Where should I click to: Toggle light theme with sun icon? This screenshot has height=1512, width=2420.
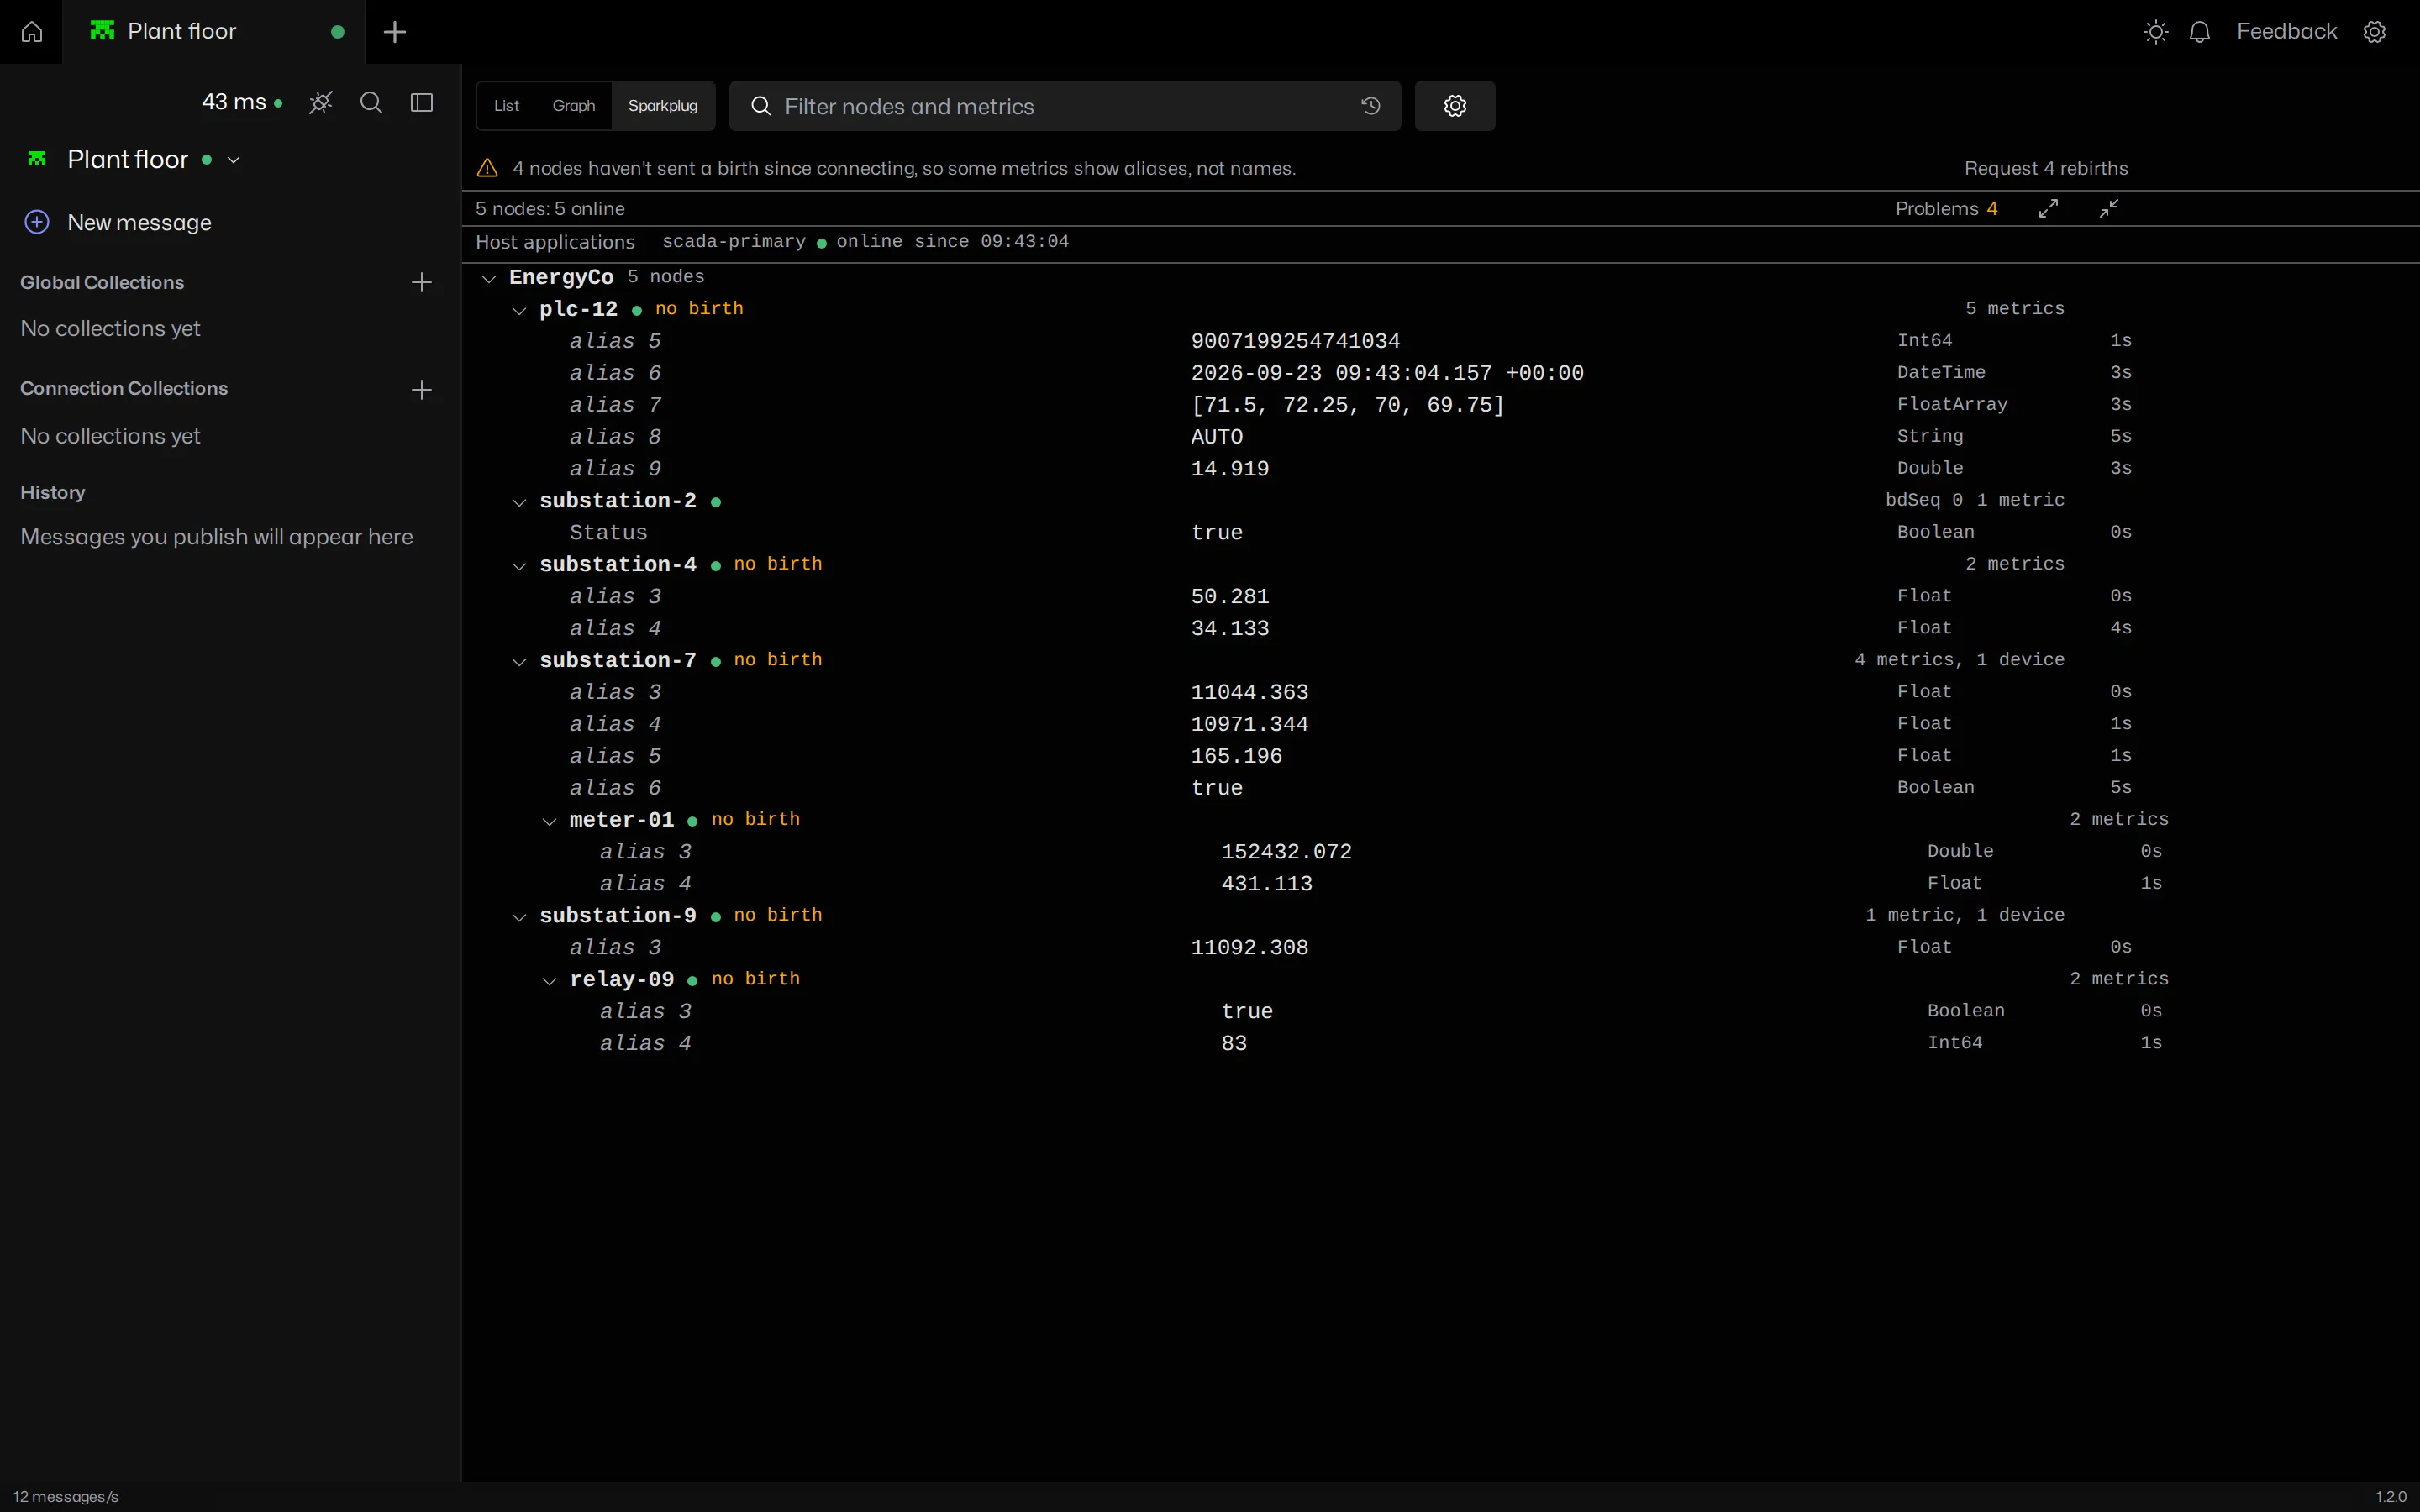(2156, 32)
